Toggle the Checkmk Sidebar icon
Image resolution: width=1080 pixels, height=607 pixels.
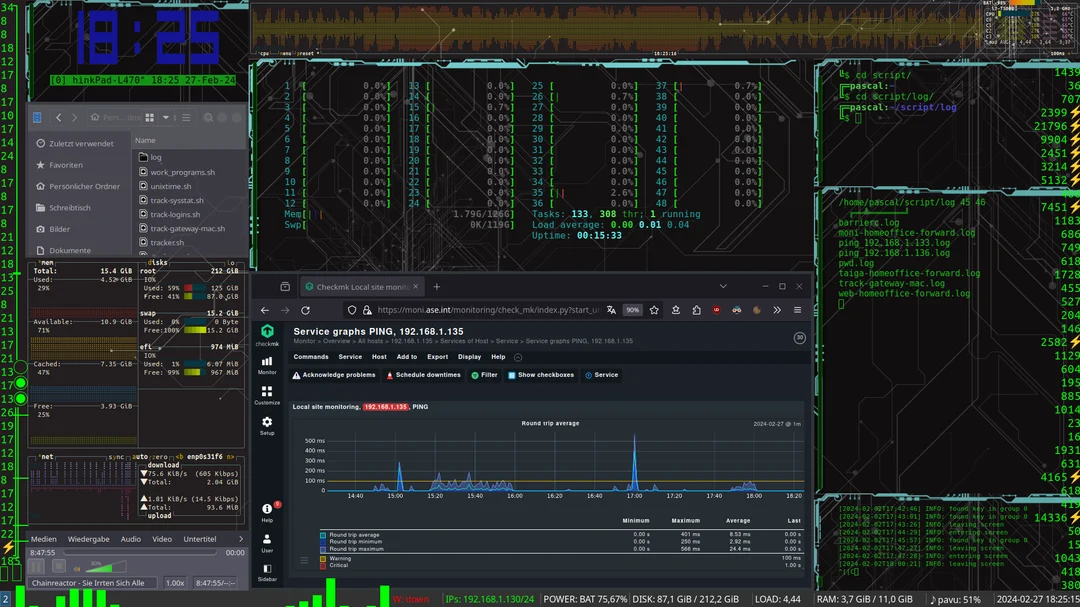coord(266,569)
